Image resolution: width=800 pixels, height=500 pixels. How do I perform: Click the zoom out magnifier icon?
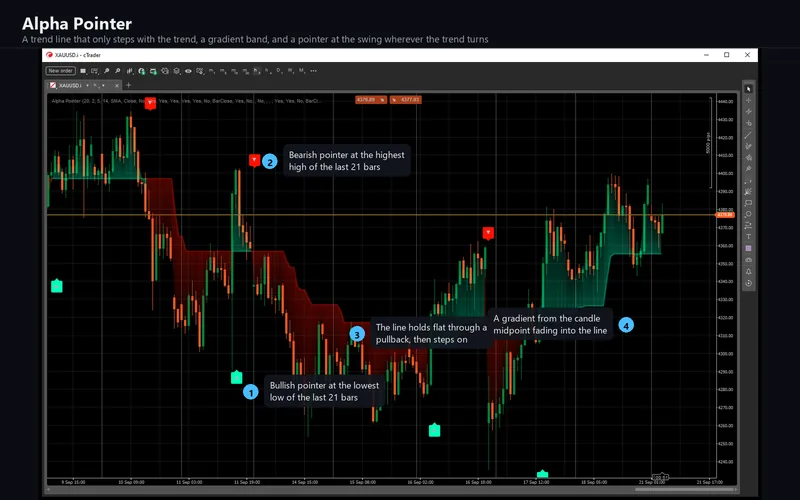tap(118, 71)
